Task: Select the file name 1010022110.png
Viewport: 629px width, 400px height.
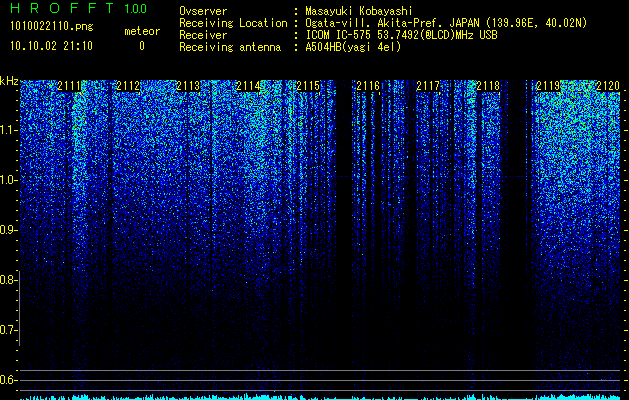Action: point(52,27)
